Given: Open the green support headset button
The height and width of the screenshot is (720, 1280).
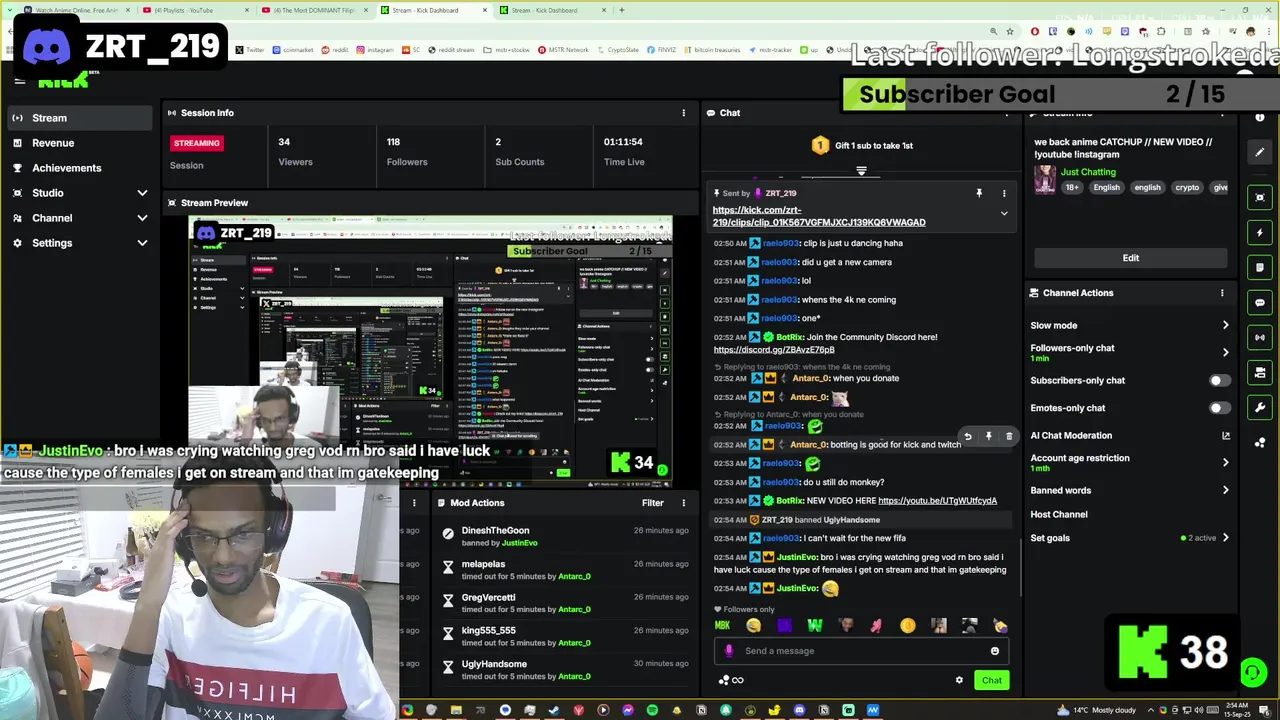Looking at the screenshot, I should (x=1253, y=673).
